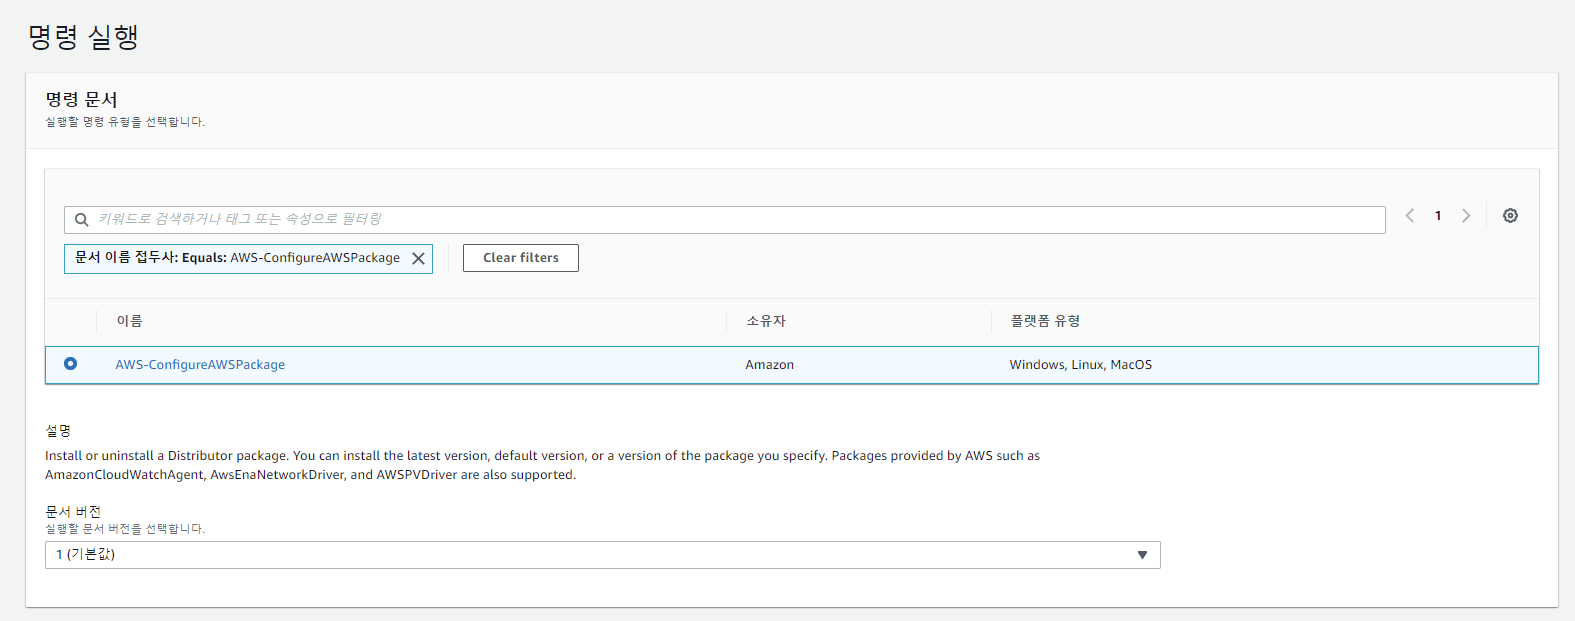Click the search magnifier icon
Image resolution: width=1575 pixels, height=621 pixels.
82,220
